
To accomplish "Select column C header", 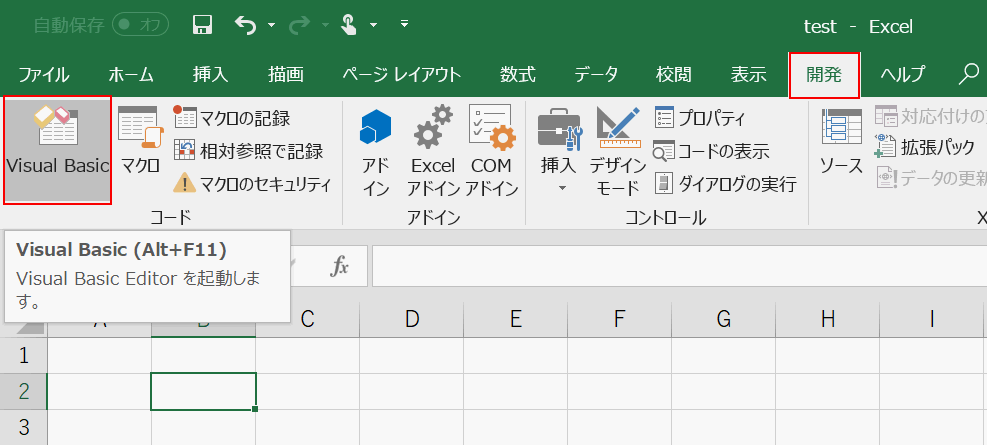I will (307, 320).
